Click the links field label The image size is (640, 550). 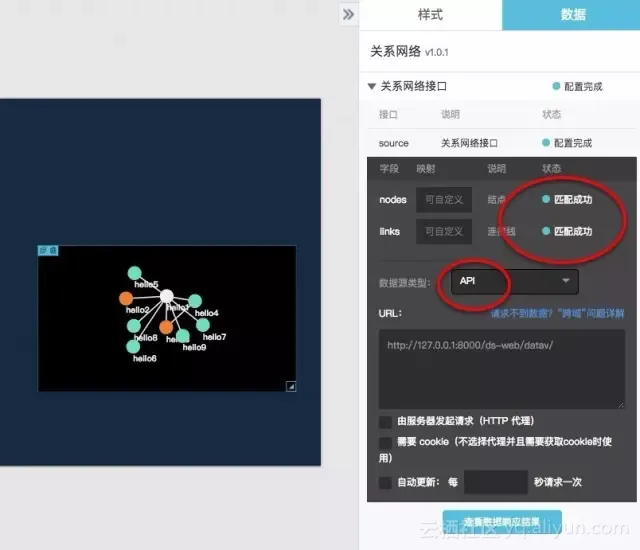tap(389, 231)
